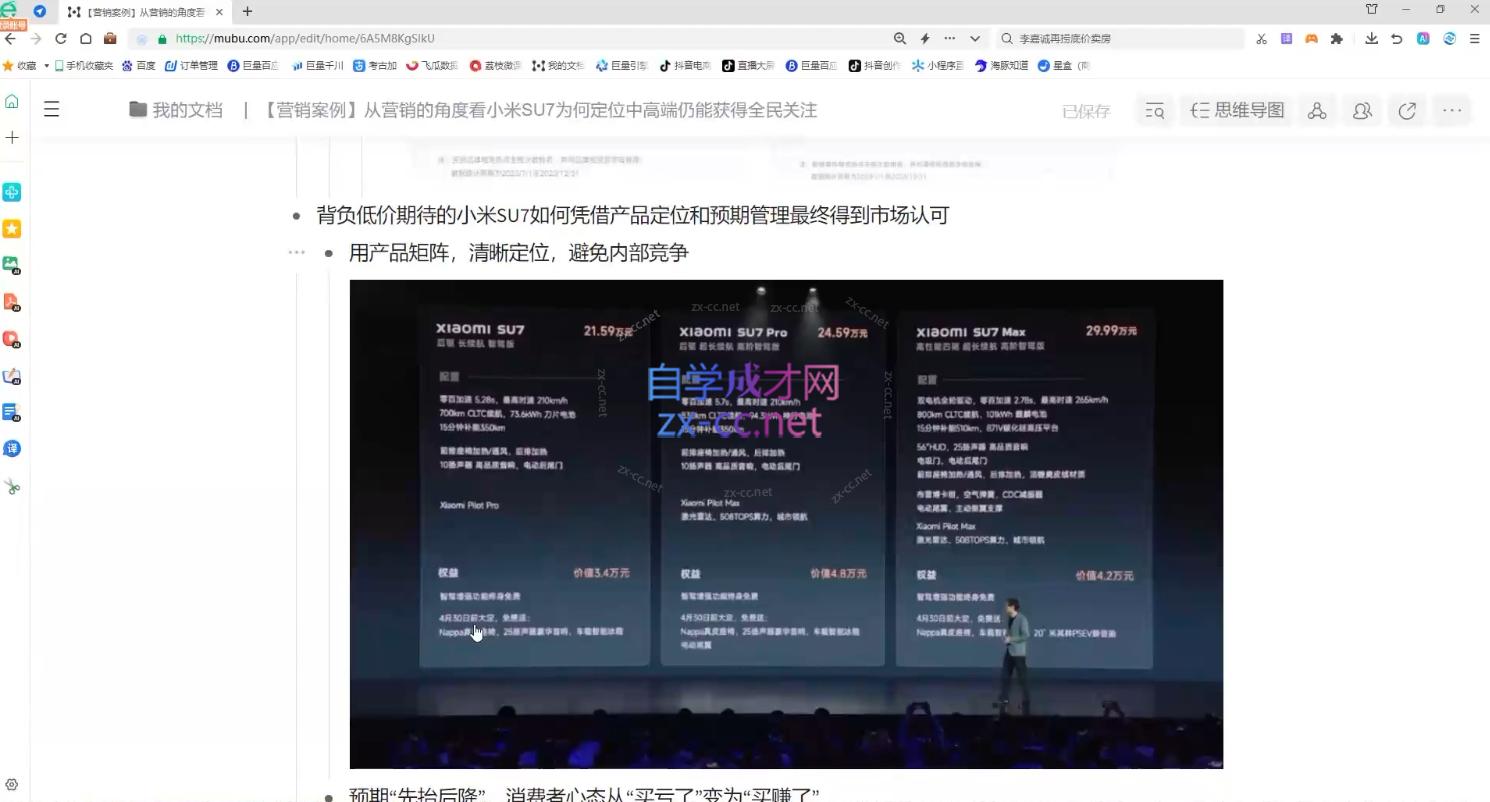
Task: Open the 收藏 bookmarks dropdown arrow
Action: [46, 66]
